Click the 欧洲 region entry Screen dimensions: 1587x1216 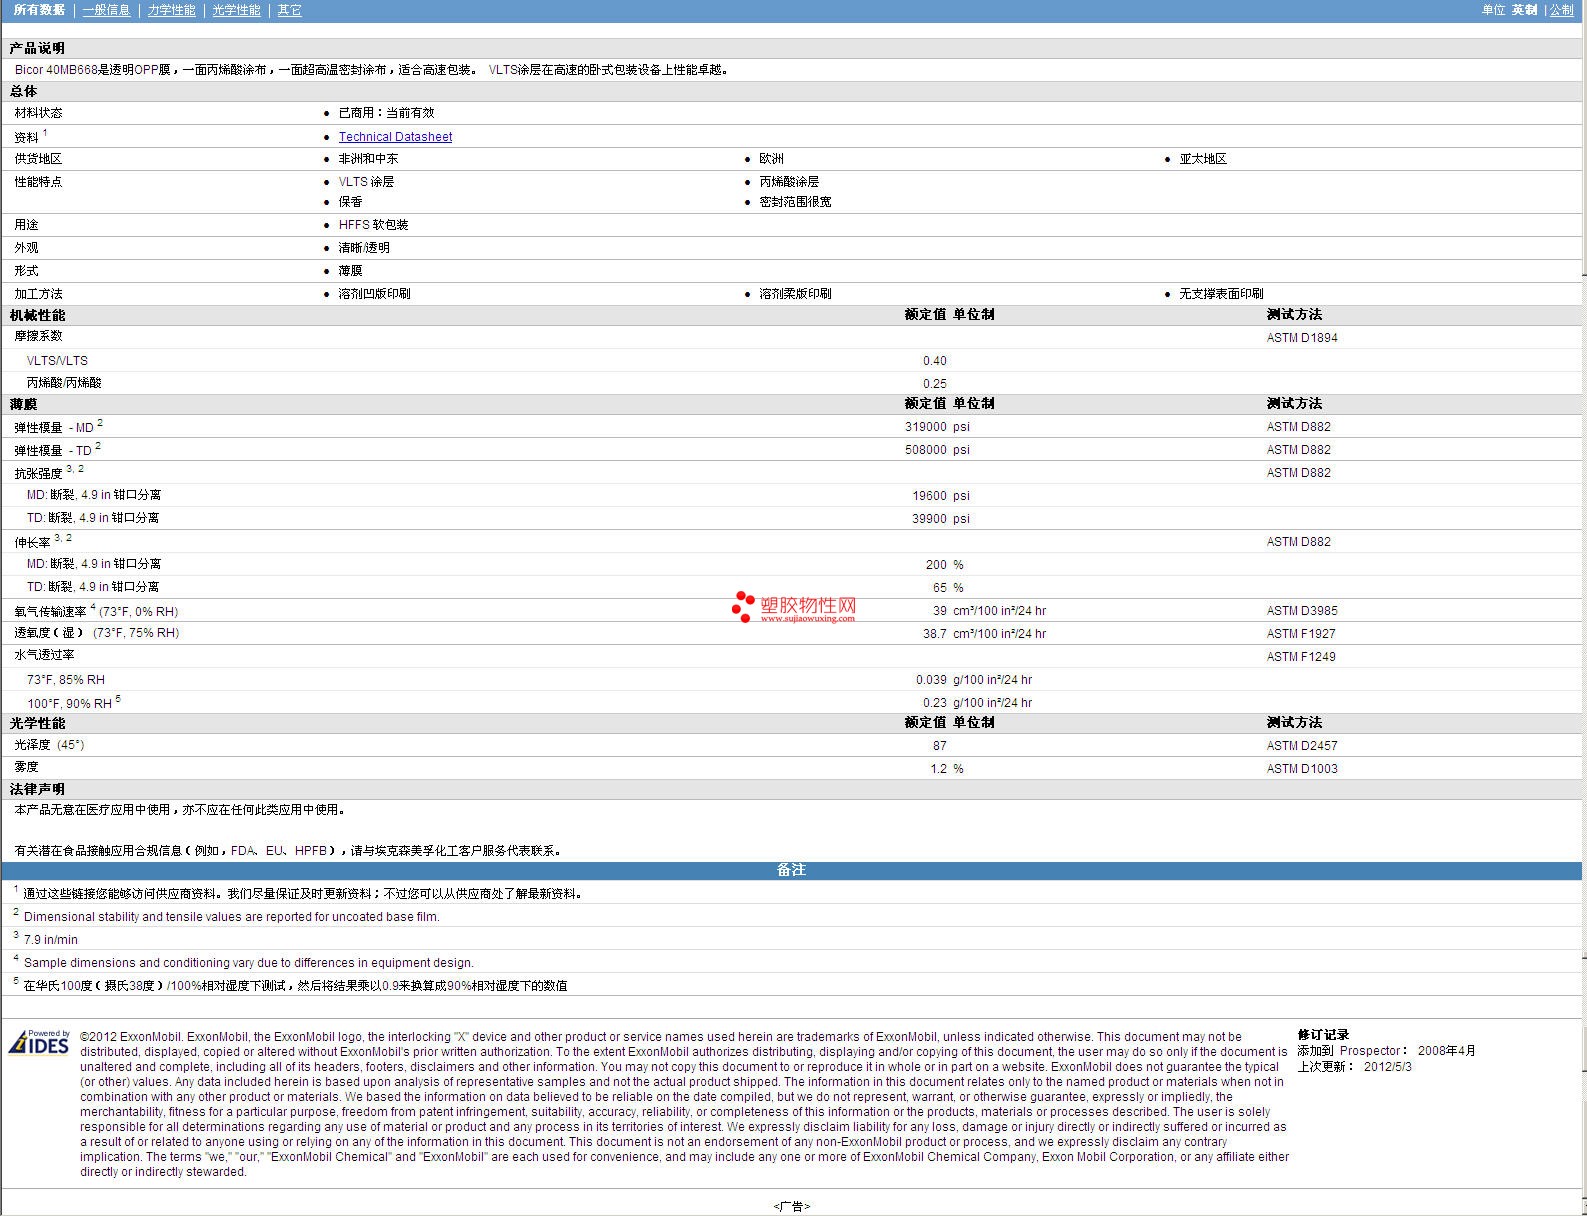(771, 159)
